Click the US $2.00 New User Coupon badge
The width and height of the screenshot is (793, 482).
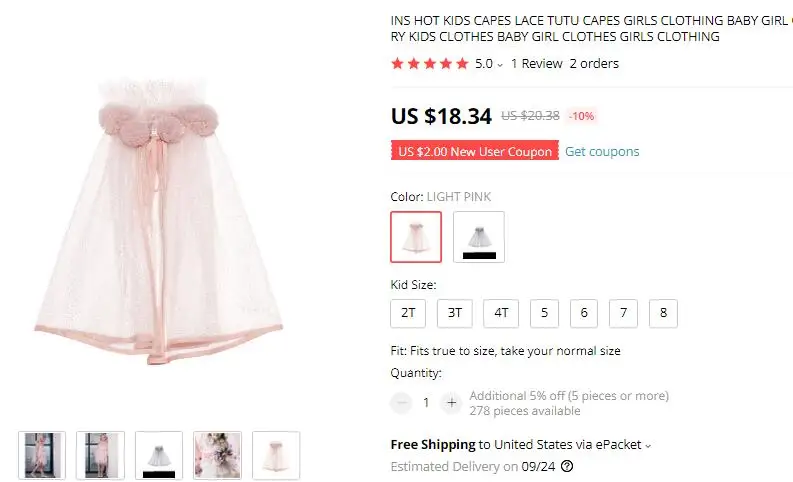click(475, 151)
